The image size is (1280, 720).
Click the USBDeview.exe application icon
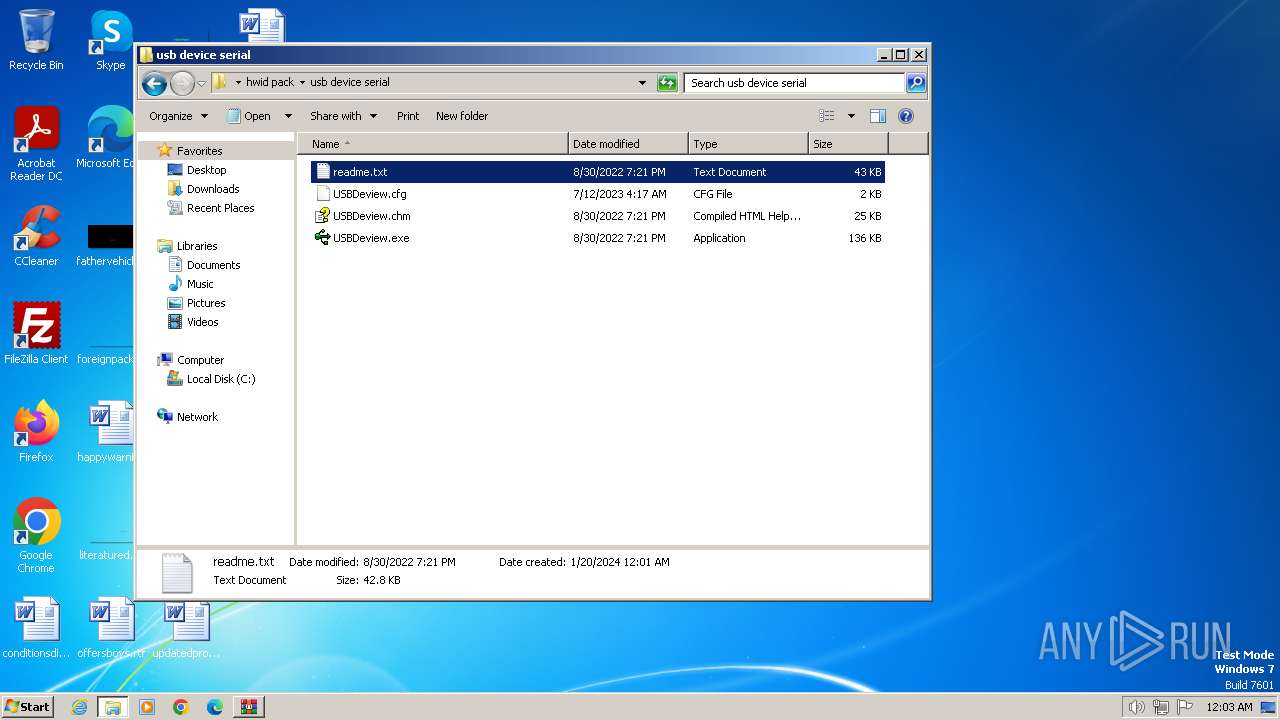coord(322,238)
